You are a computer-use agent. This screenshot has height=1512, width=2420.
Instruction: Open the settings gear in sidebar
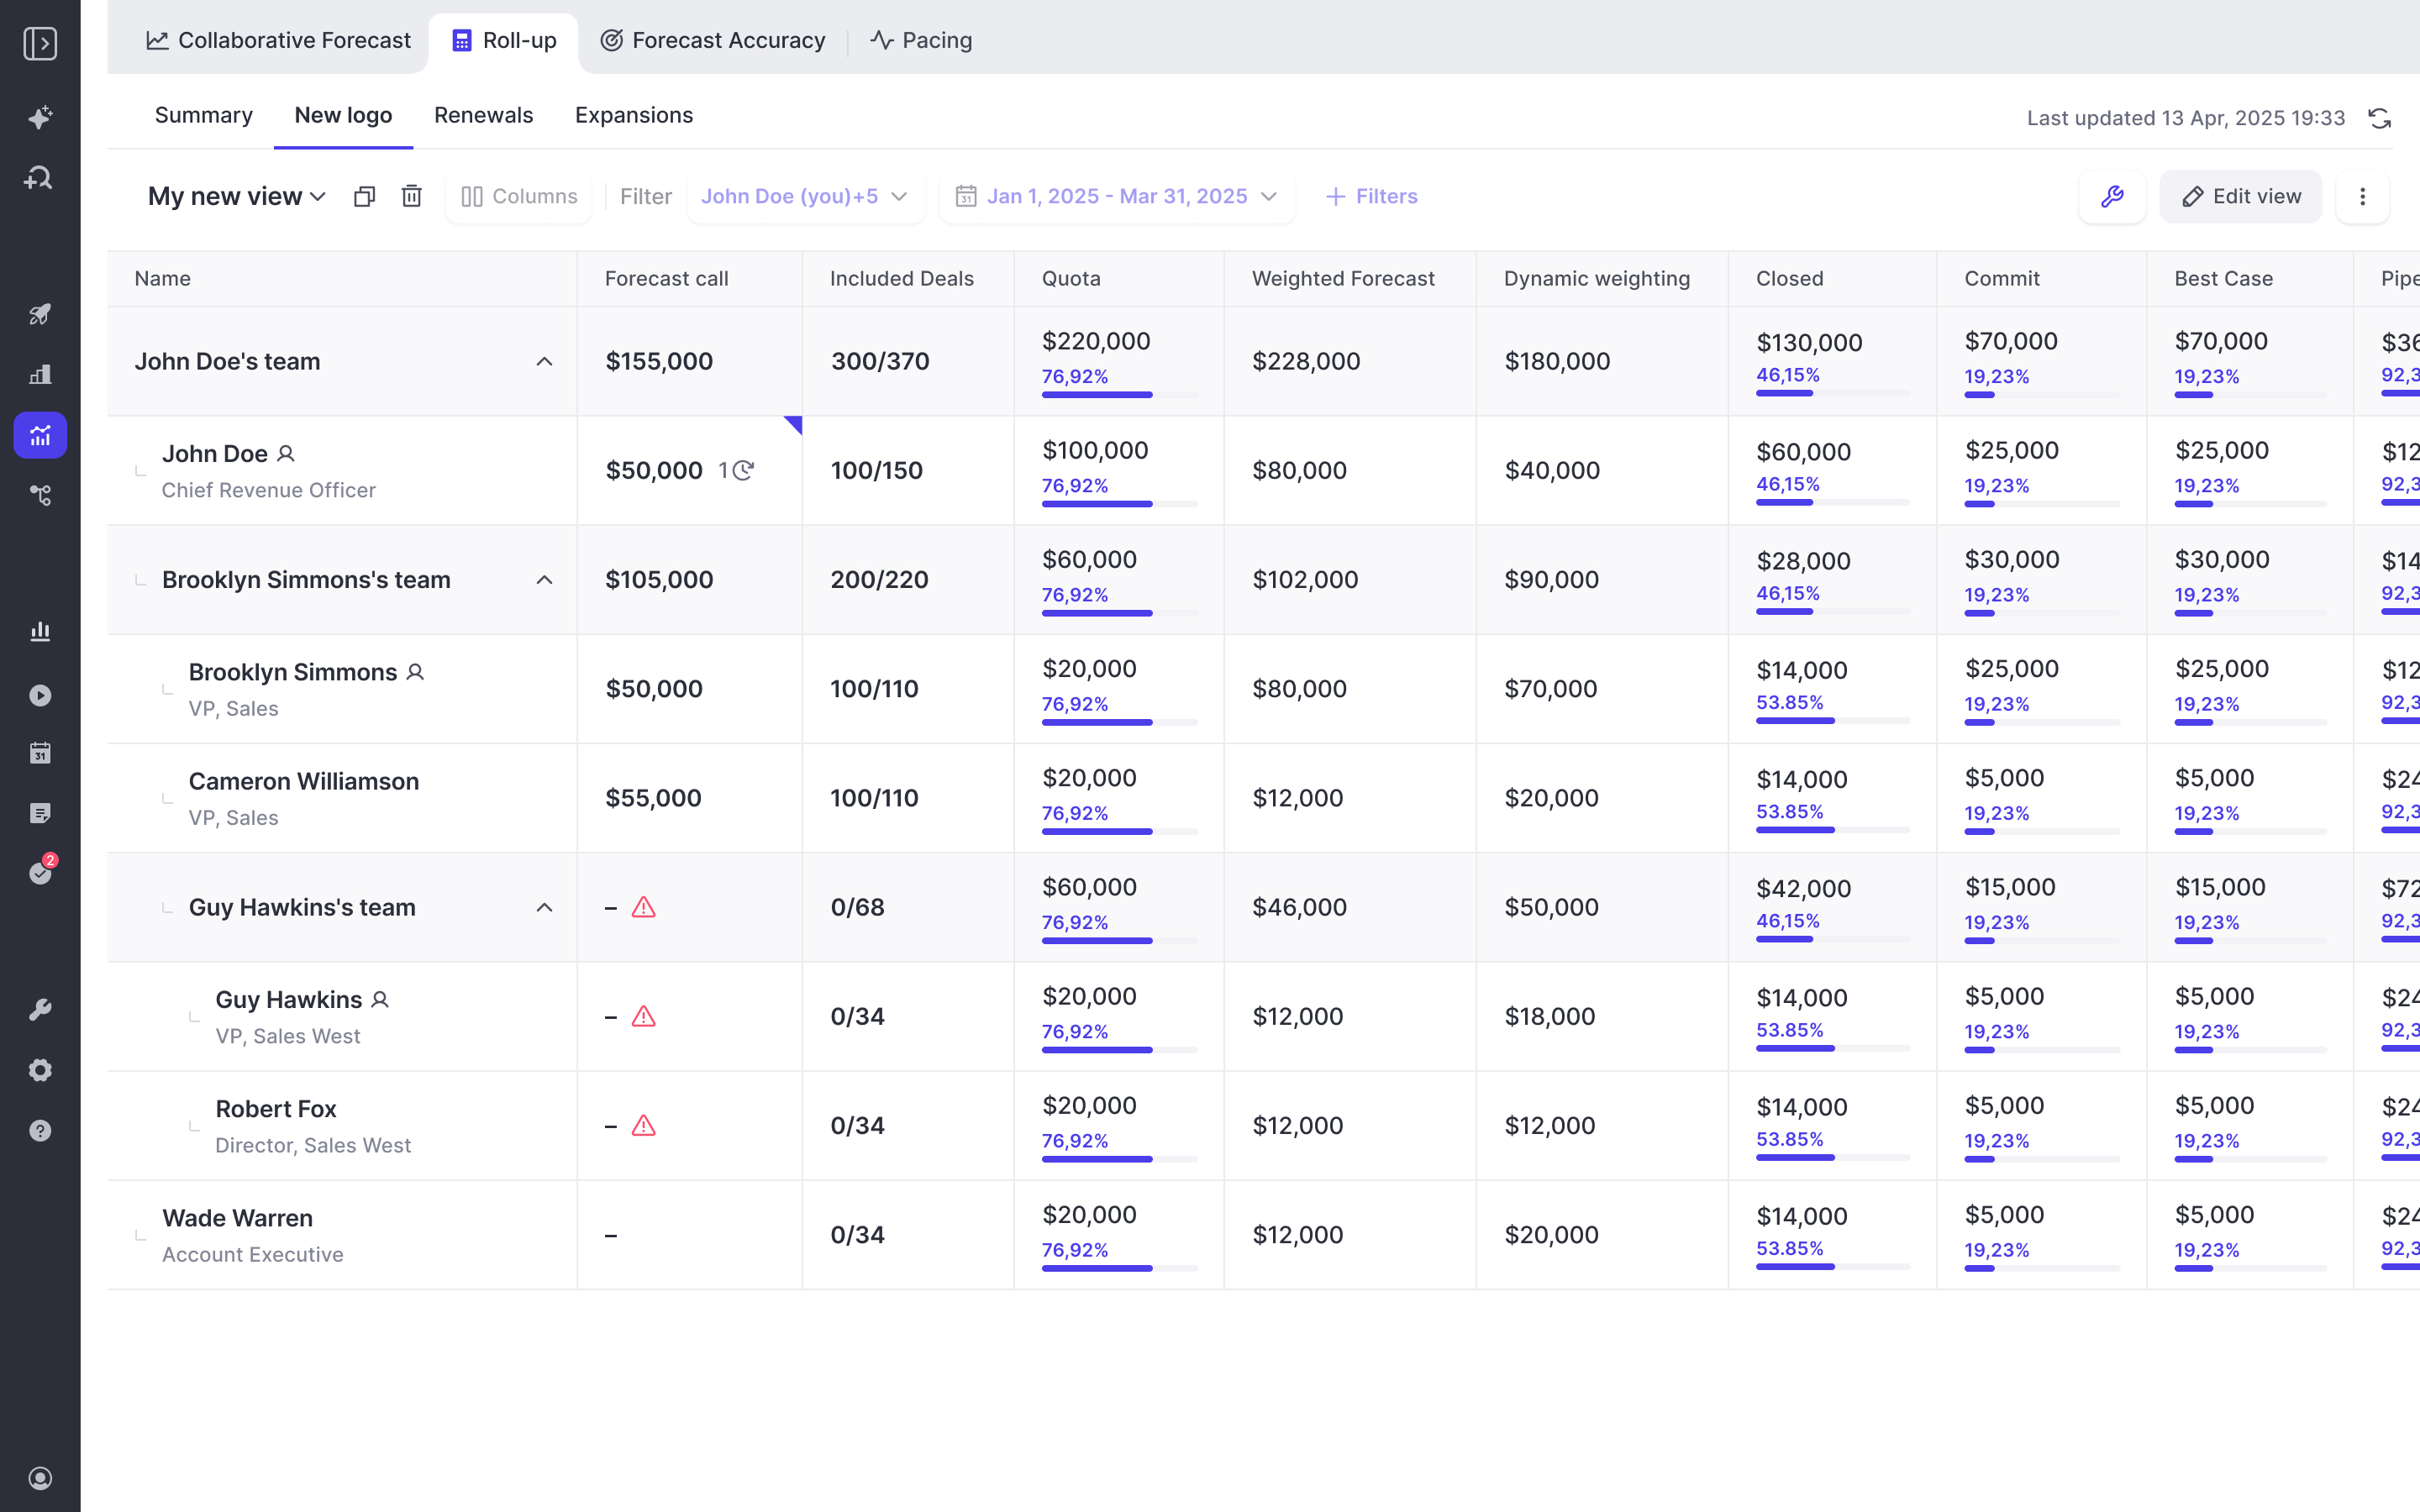(40, 1070)
